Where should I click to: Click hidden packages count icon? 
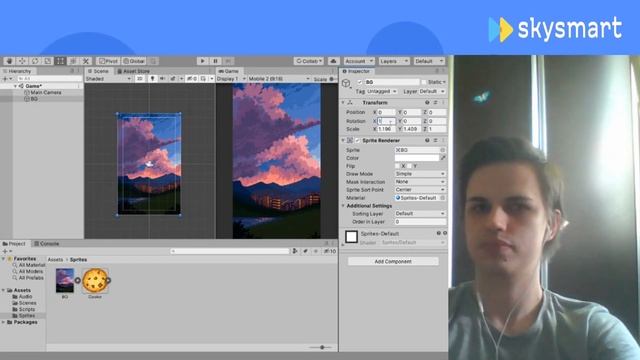330,251
